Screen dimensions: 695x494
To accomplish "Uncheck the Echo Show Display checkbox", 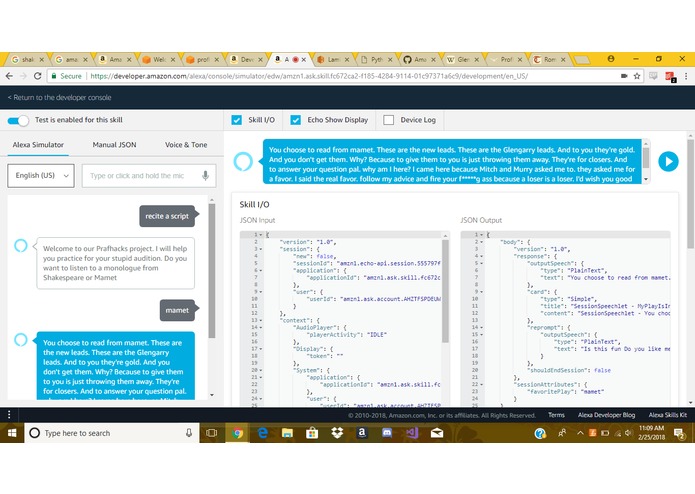I will point(295,120).
